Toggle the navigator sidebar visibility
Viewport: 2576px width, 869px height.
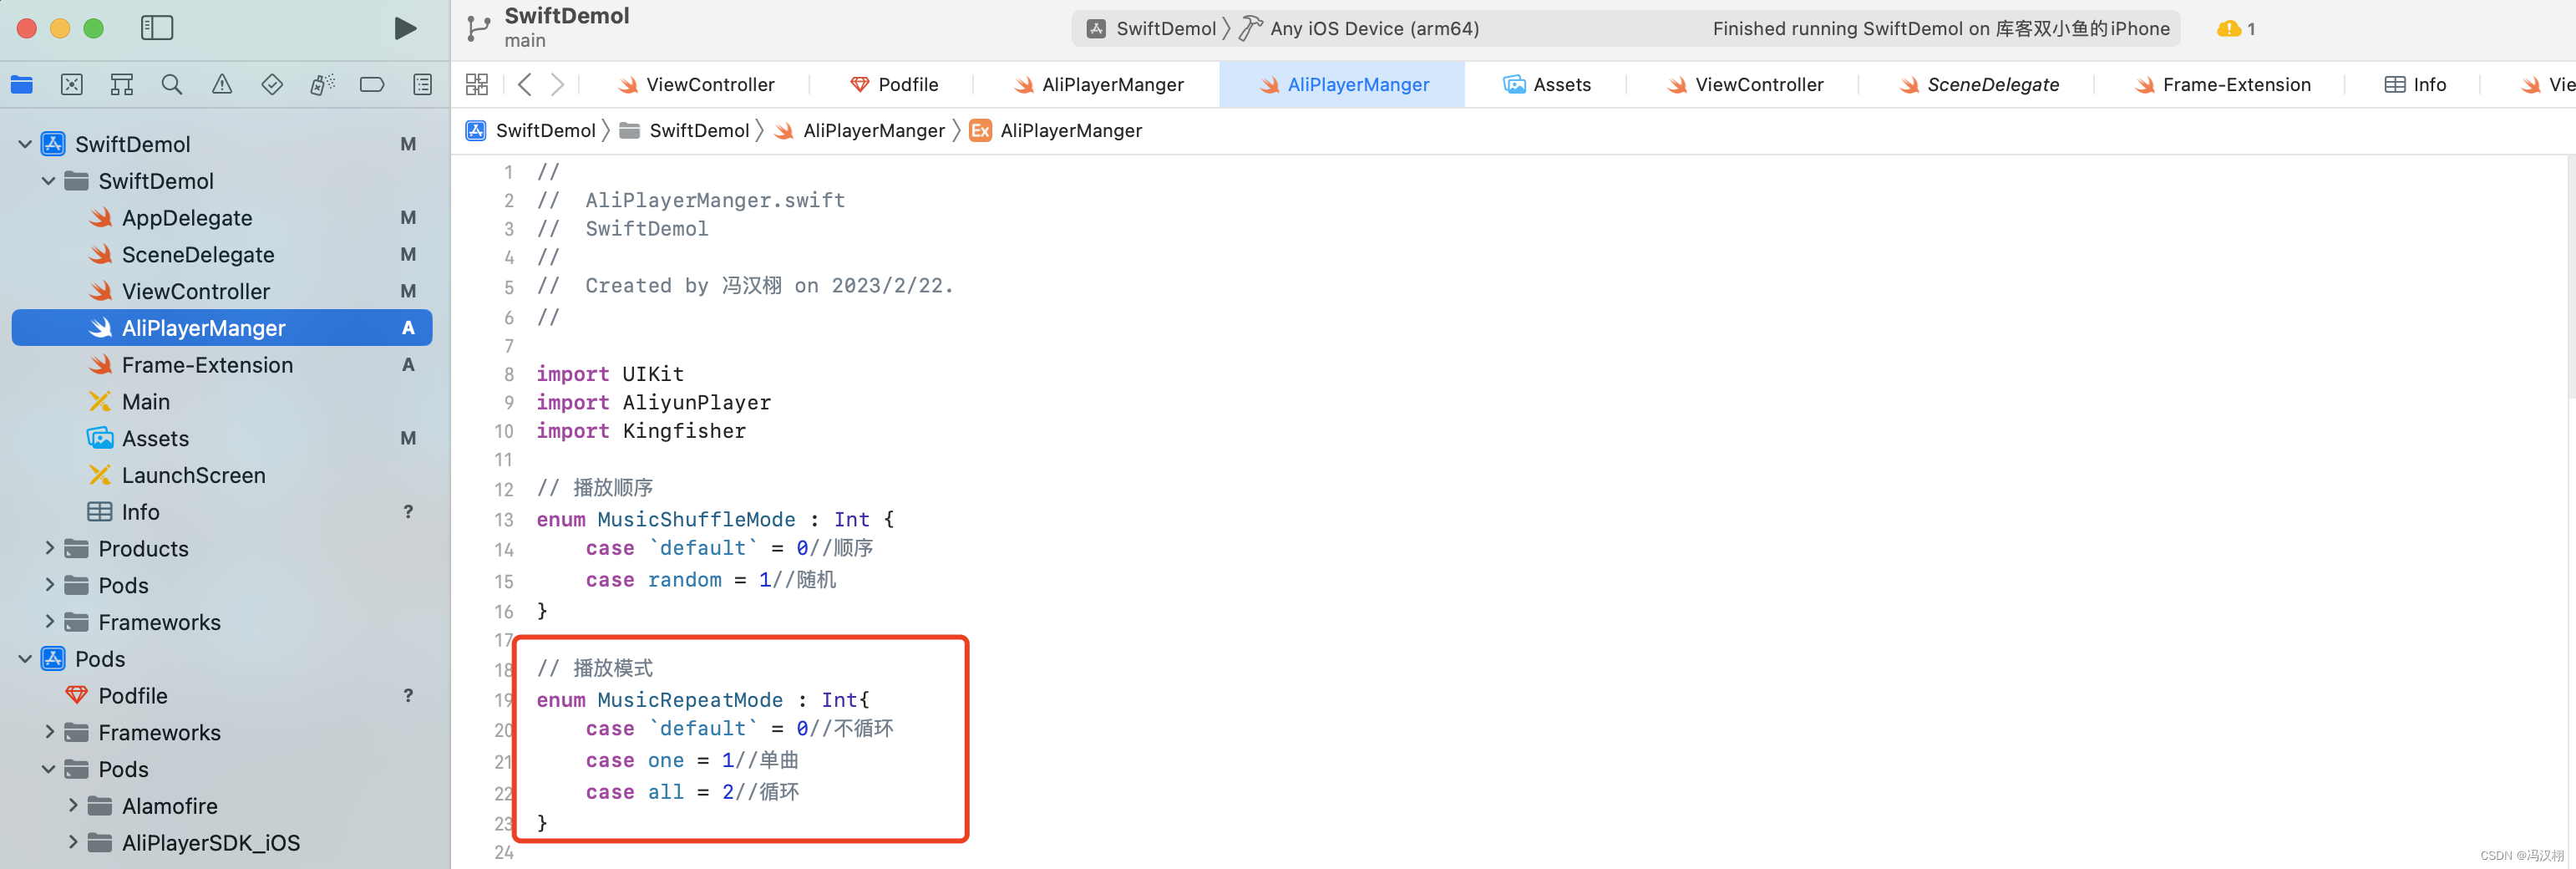coord(157,28)
